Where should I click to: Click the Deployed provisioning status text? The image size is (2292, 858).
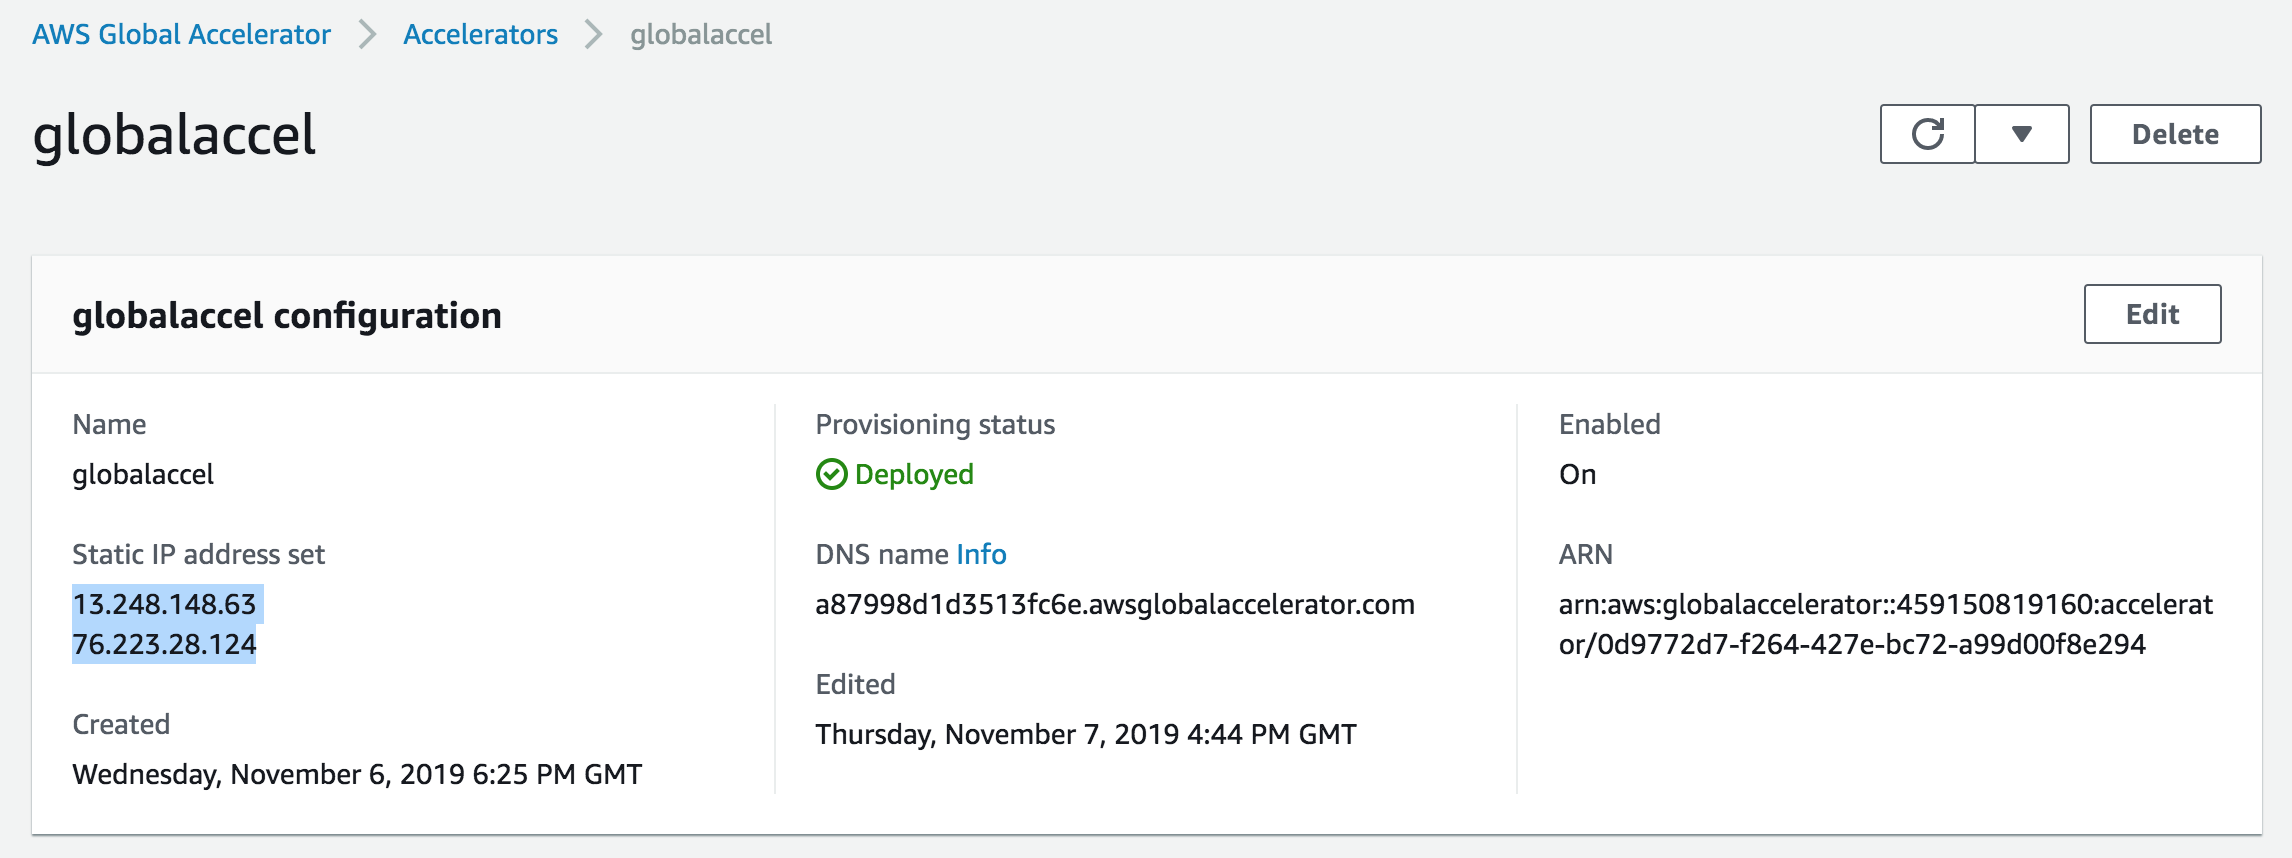click(x=914, y=474)
